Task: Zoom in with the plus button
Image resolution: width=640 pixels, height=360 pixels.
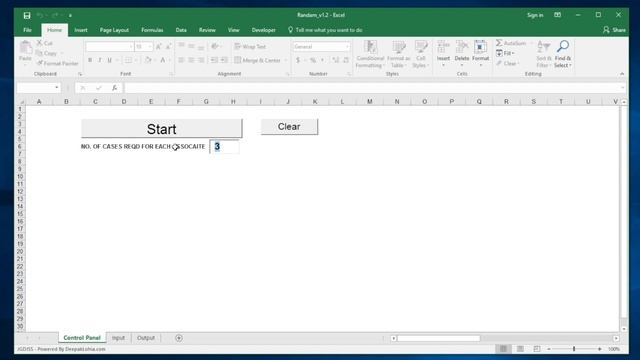Action: [600, 349]
